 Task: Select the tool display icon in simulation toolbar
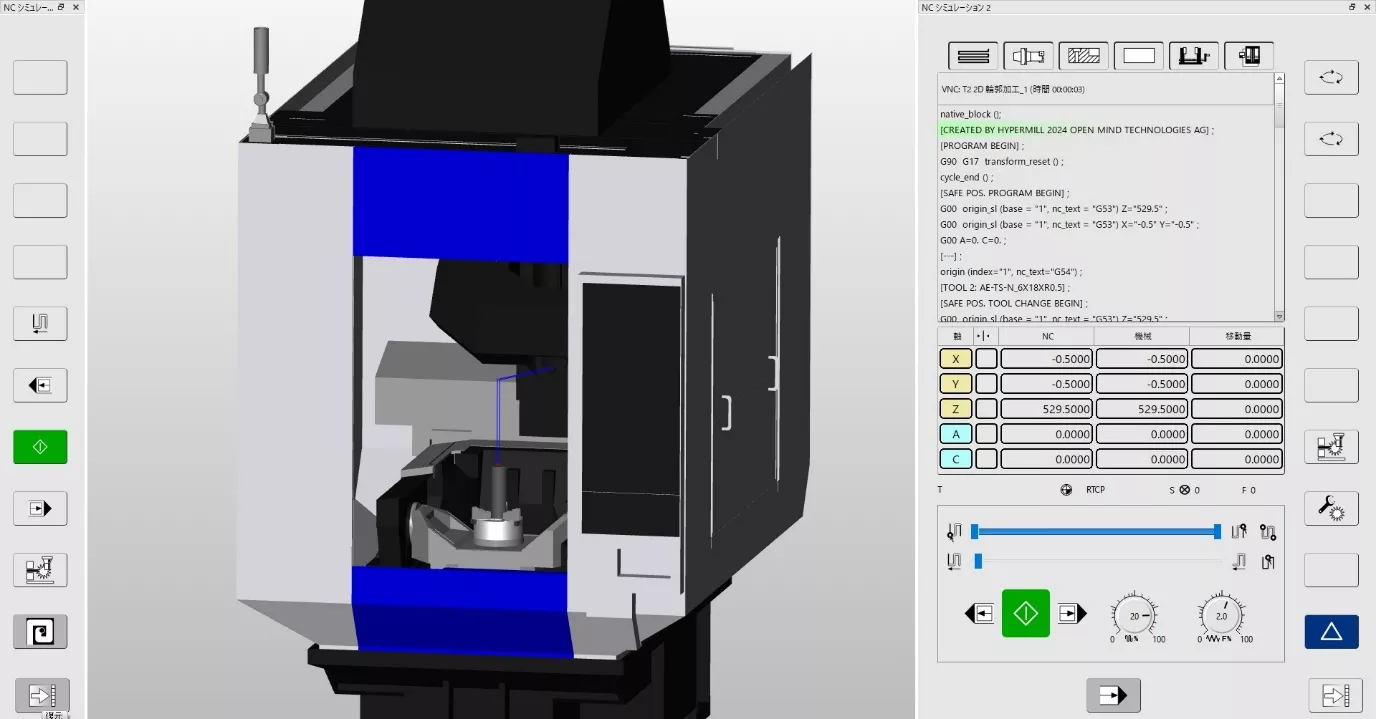pyautogui.click(x=1028, y=56)
